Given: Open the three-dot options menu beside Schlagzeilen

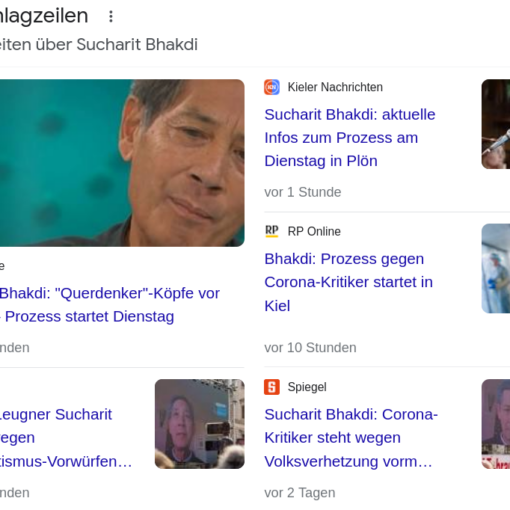Looking at the screenshot, I should pos(111,16).
